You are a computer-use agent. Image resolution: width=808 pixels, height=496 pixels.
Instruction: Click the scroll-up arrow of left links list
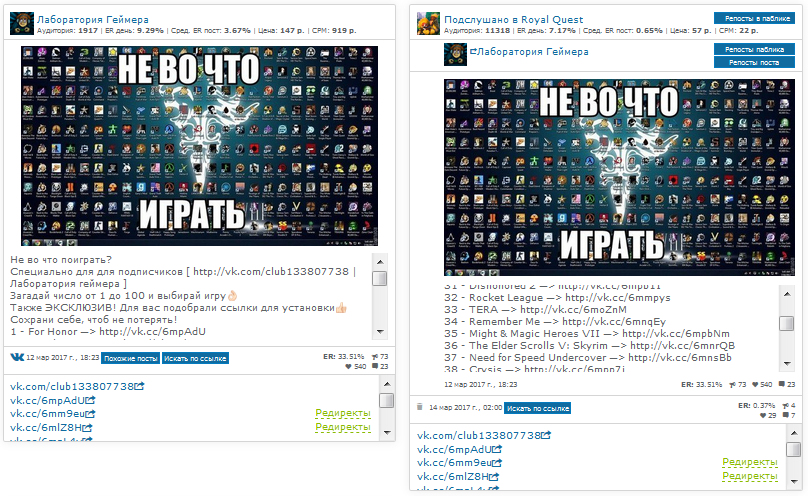387,384
